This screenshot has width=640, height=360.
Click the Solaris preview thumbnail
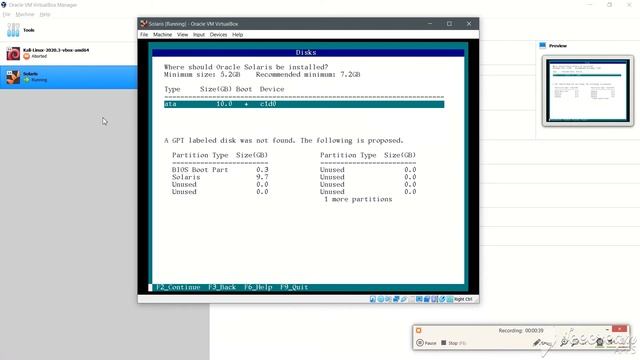click(588, 91)
